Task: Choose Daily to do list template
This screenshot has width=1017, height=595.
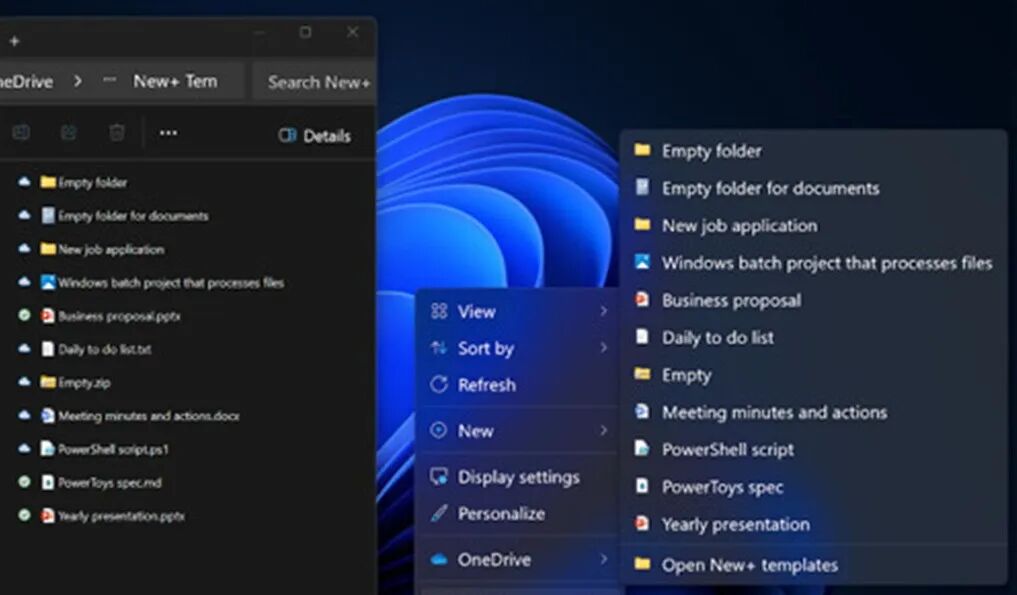Action: pyautogui.click(x=813, y=337)
